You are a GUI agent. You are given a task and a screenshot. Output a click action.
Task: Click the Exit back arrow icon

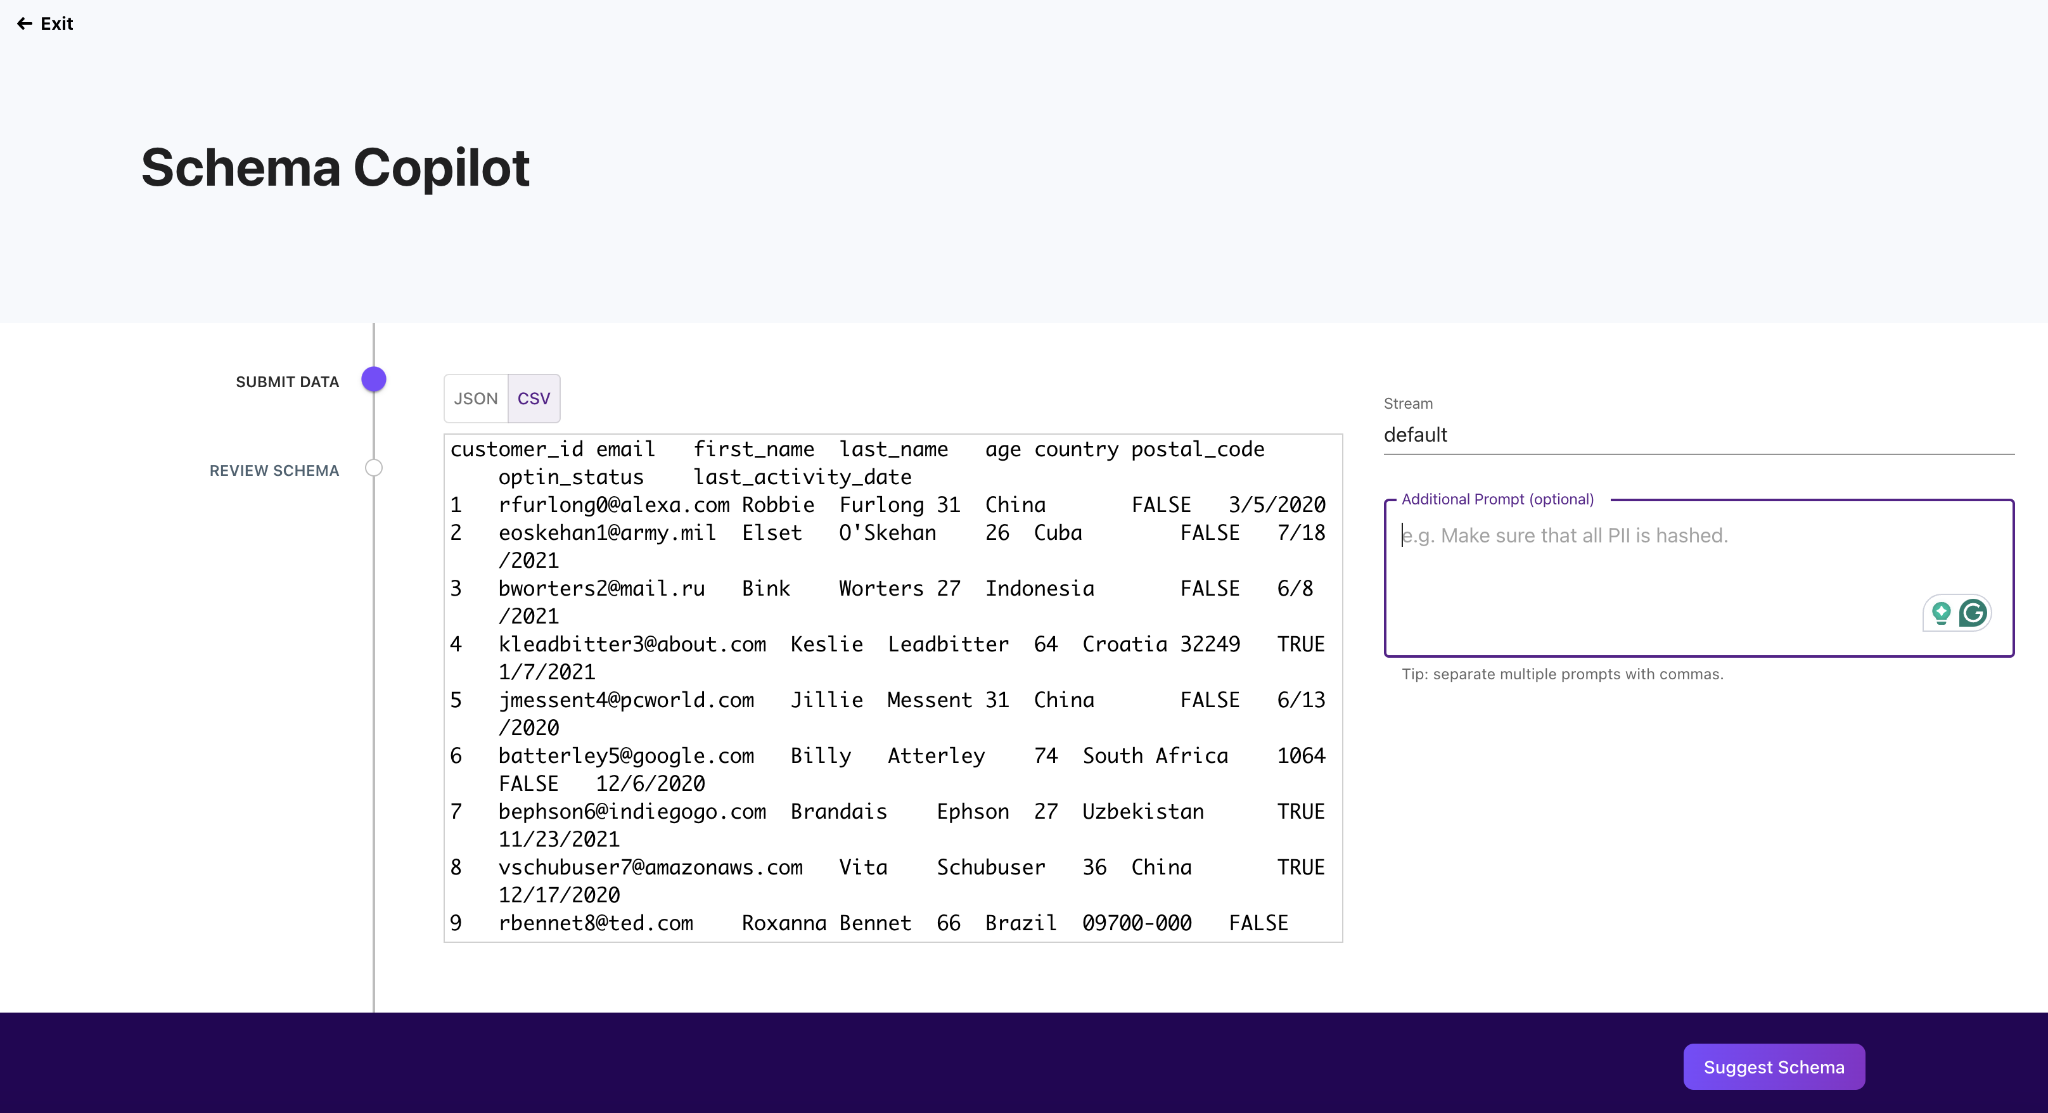25,23
